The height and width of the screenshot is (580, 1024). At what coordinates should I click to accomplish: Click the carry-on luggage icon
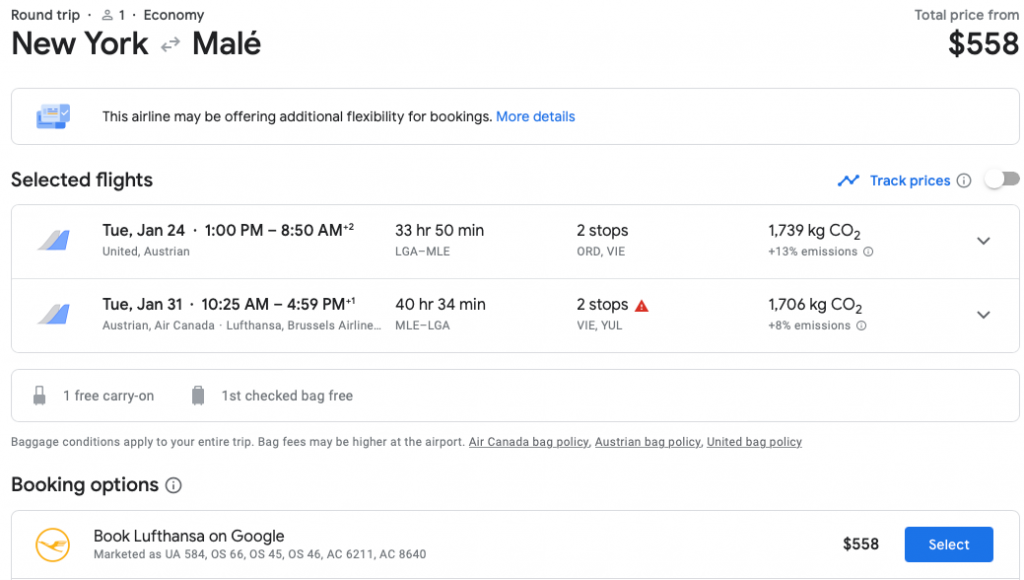point(40,396)
